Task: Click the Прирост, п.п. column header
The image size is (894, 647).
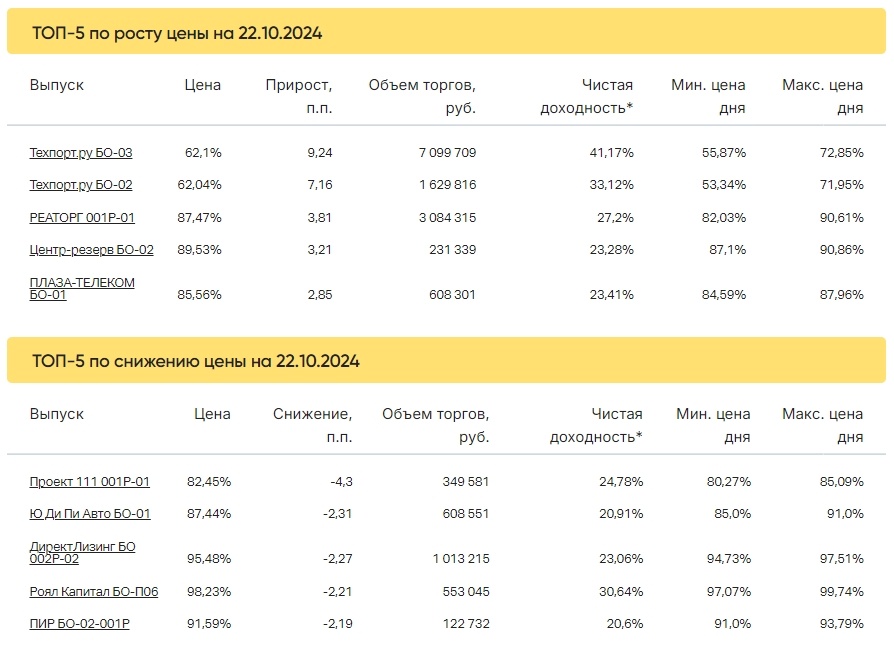Action: click(299, 96)
